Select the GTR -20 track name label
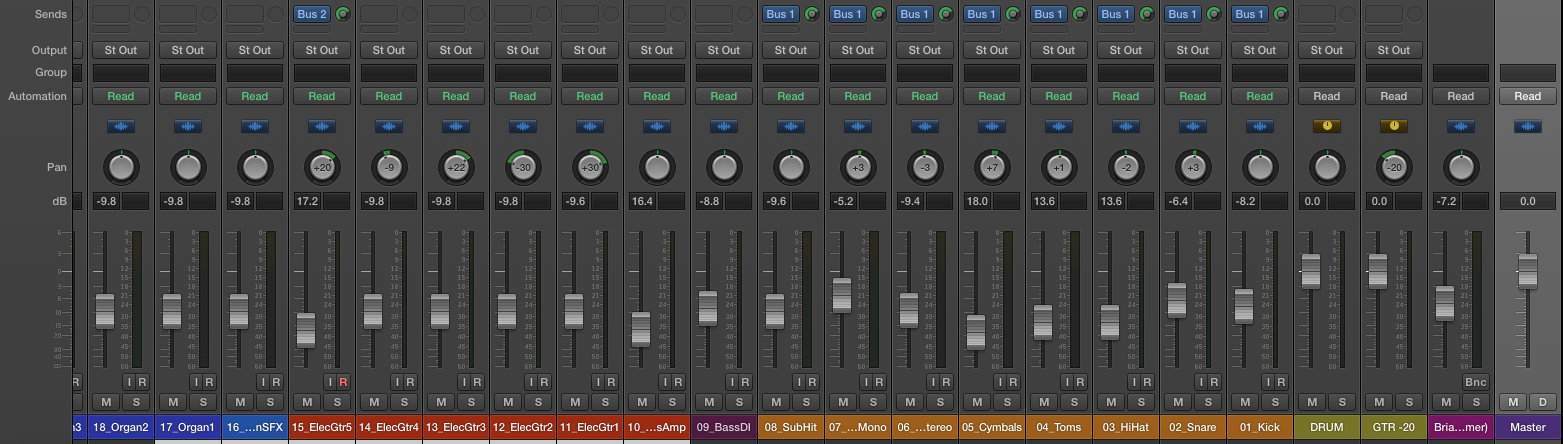 tap(1394, 427)
